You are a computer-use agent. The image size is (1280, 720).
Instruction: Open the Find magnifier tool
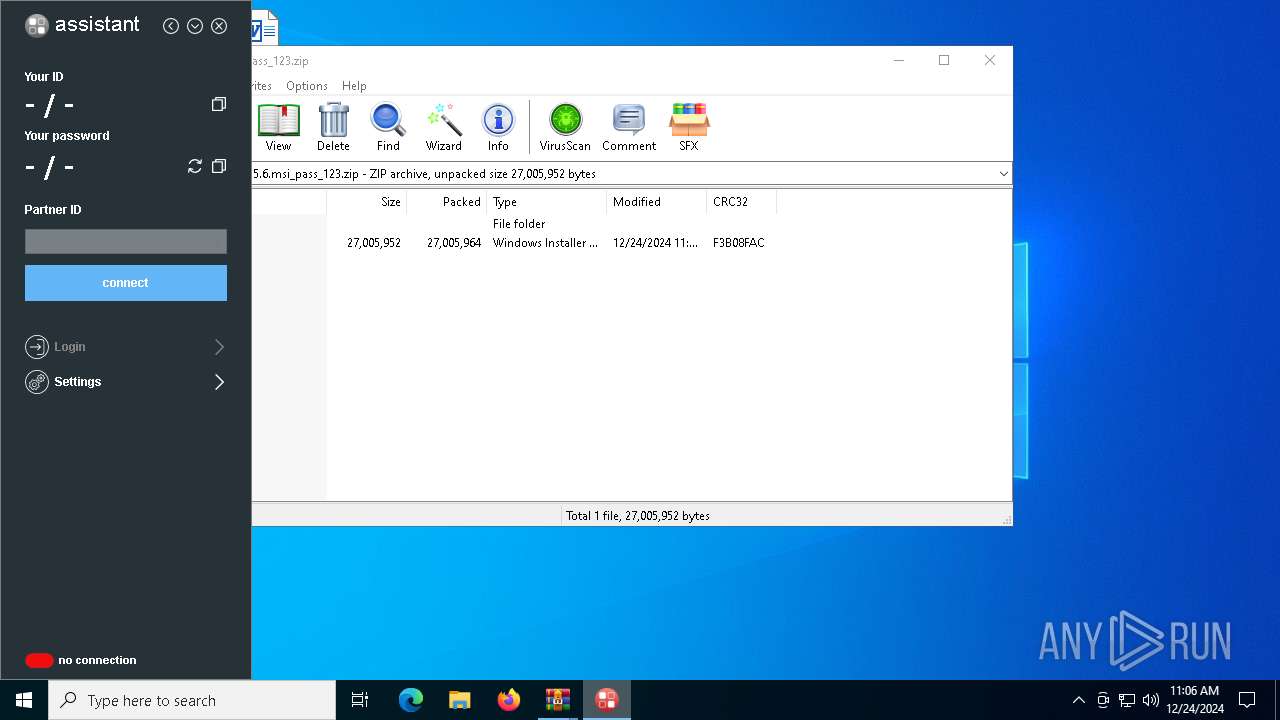coord(388,127)
